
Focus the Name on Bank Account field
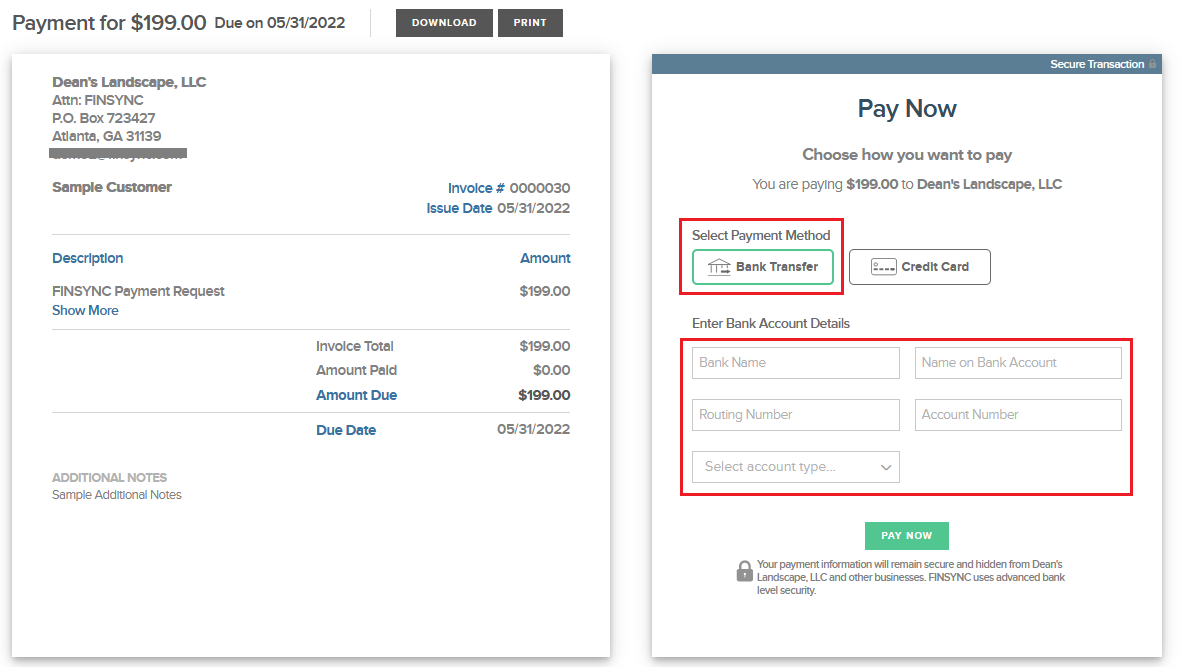tap(1017, 362)
